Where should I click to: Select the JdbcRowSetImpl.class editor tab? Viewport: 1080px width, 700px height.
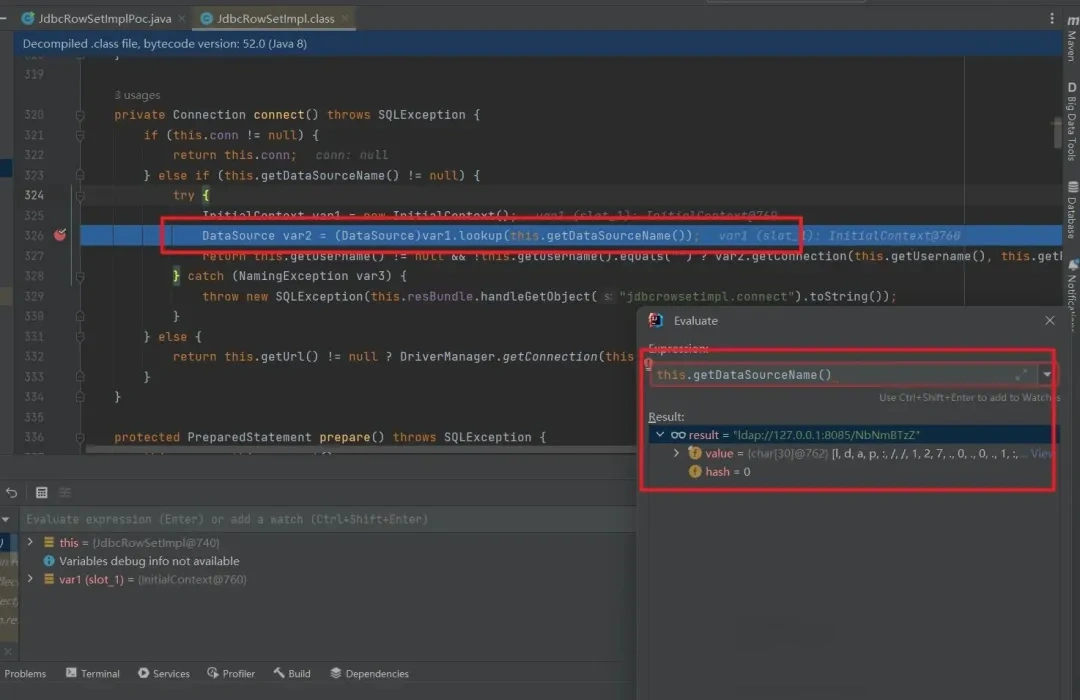coord(276,19)
